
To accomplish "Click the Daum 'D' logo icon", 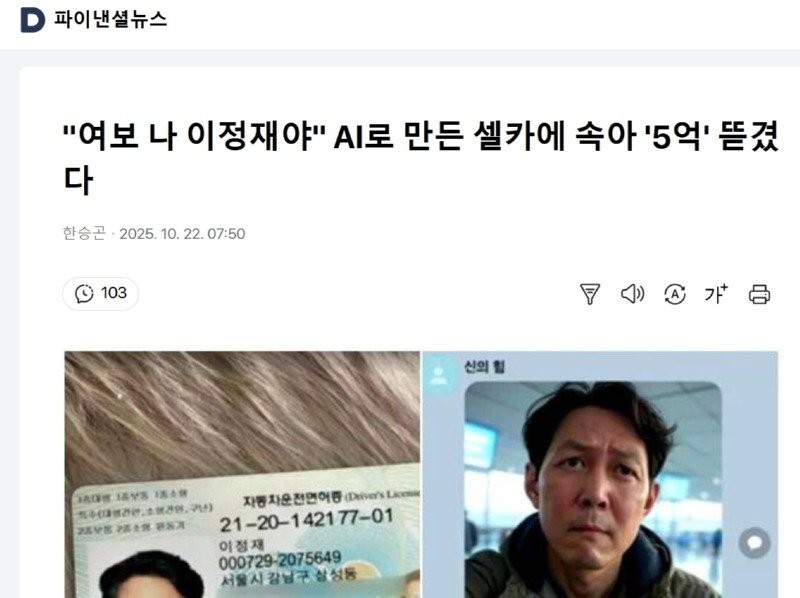I will tap(32, 20).
